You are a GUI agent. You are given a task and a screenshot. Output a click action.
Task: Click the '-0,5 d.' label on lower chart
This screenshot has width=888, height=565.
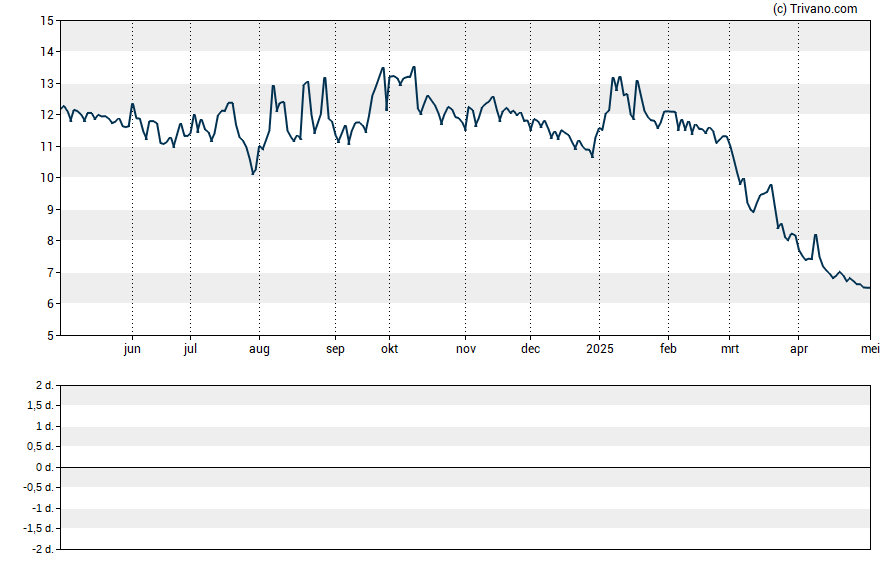pyautogui.click(x=39, y=488)
